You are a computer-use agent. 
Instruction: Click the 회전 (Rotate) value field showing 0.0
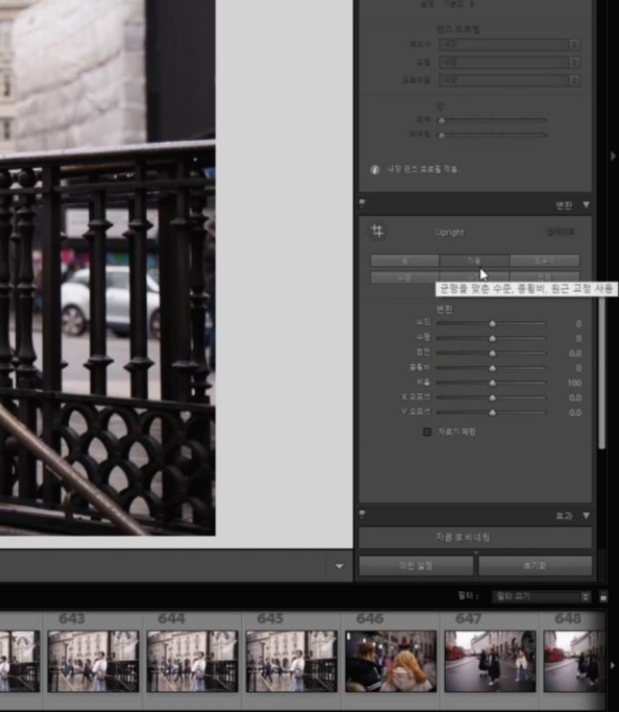[575, 353]
